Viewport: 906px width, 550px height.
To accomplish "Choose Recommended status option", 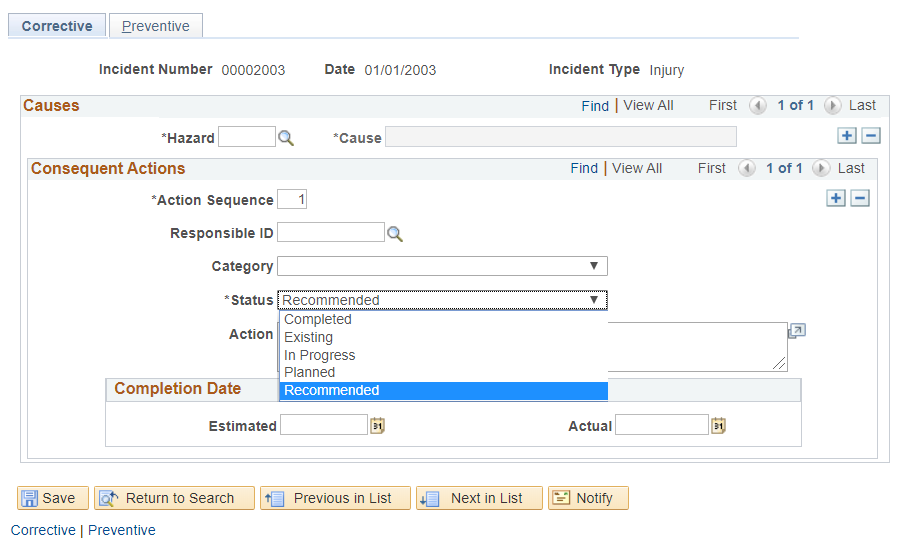I will tap(443, 391).
